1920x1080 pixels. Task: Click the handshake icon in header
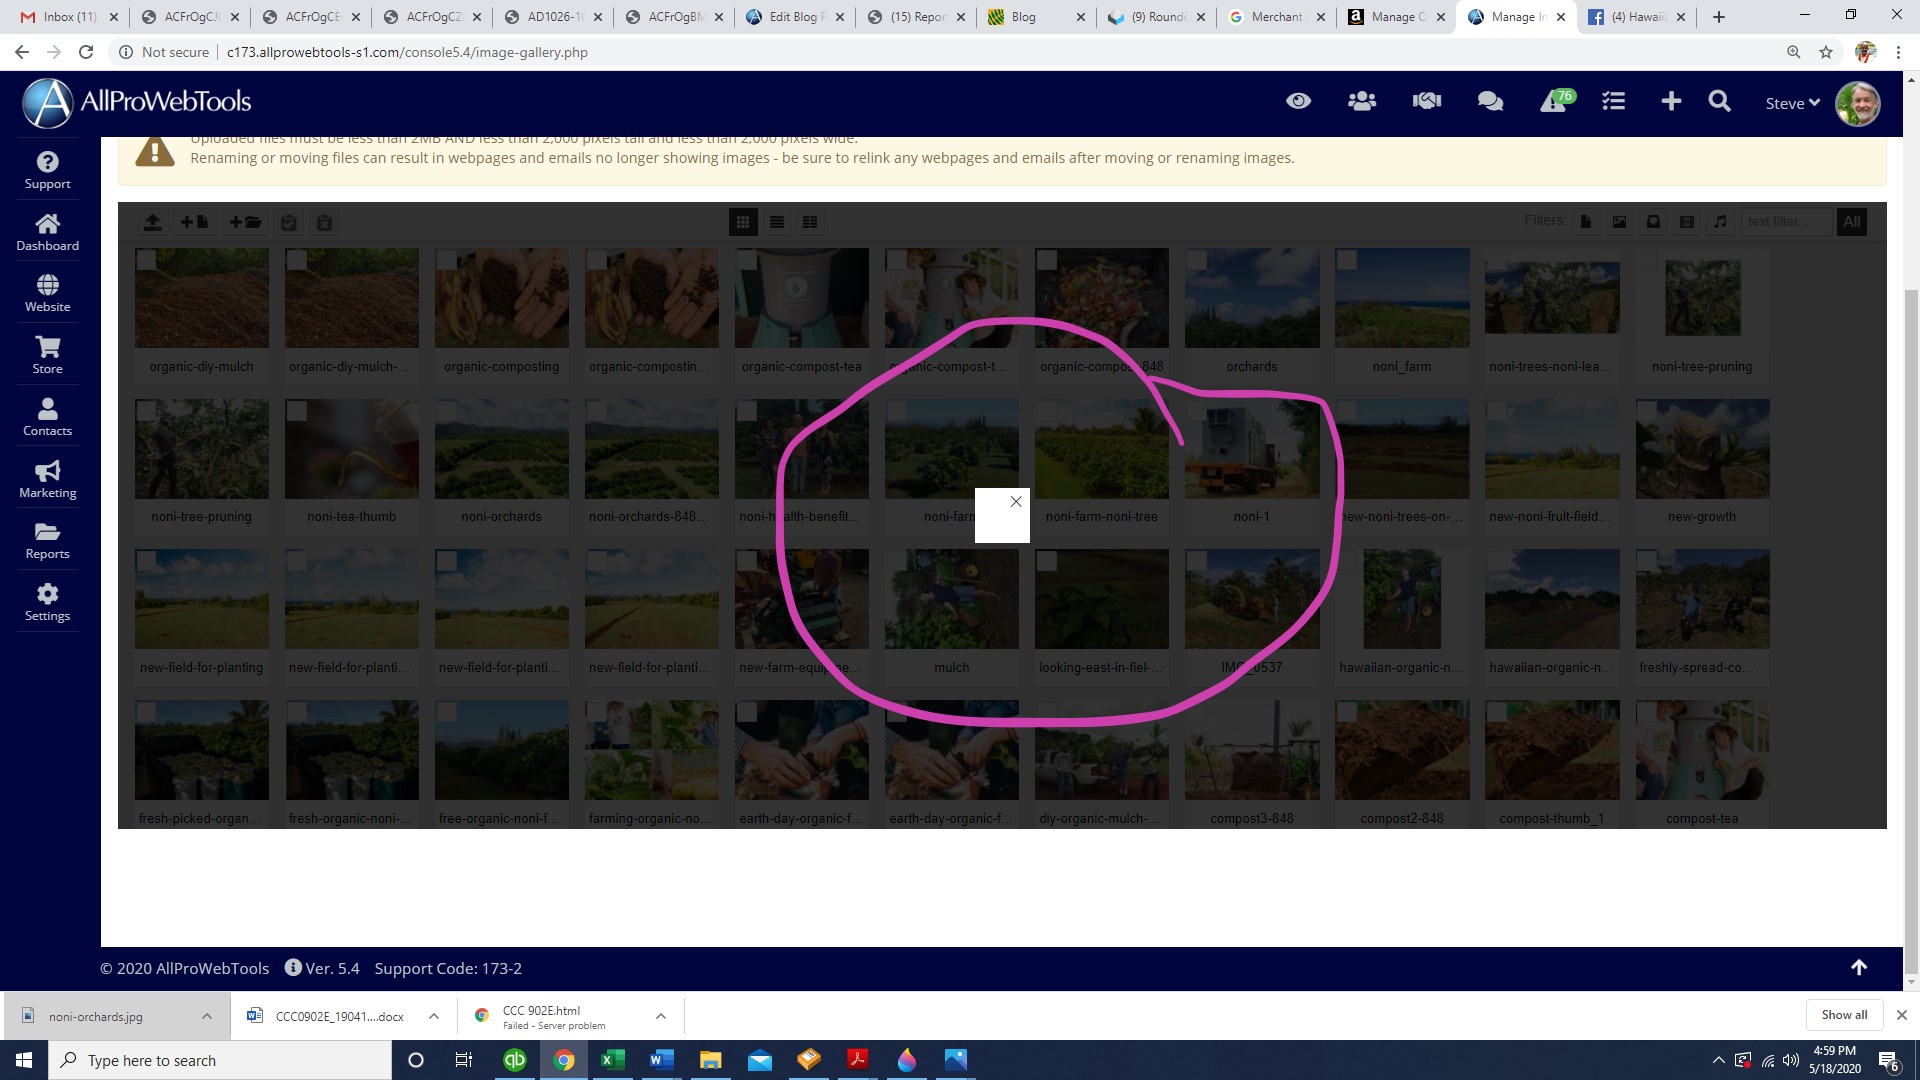coord(1427,101)
